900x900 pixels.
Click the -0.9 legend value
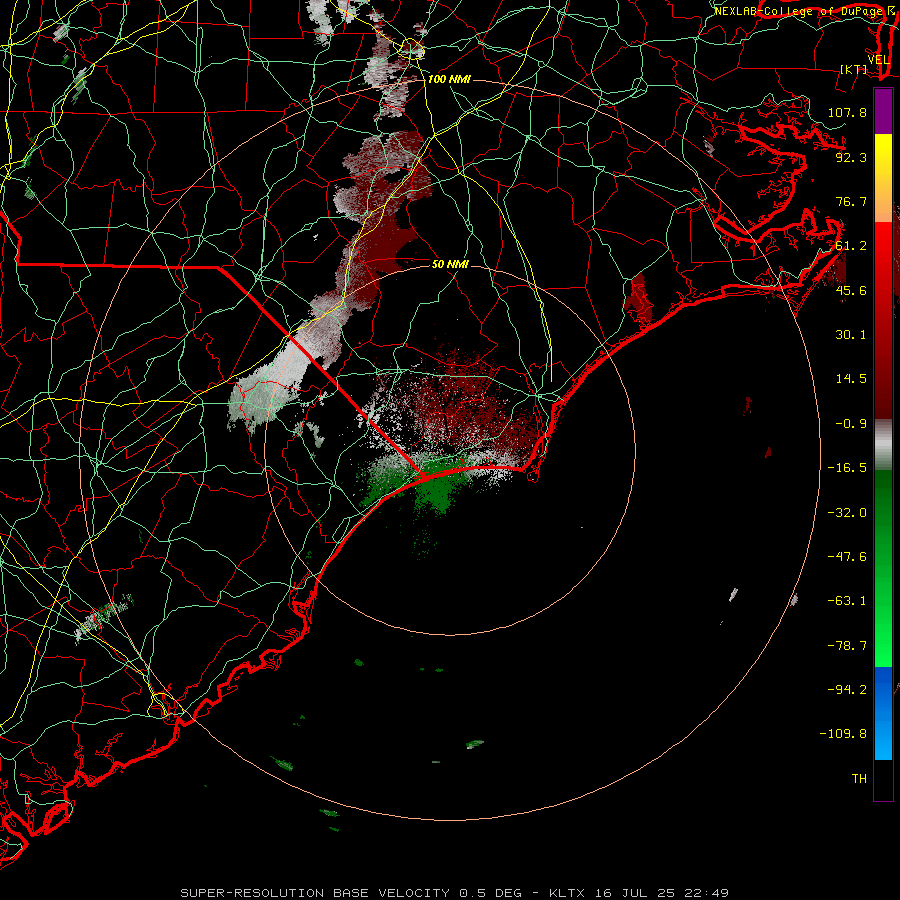[851, 424]
